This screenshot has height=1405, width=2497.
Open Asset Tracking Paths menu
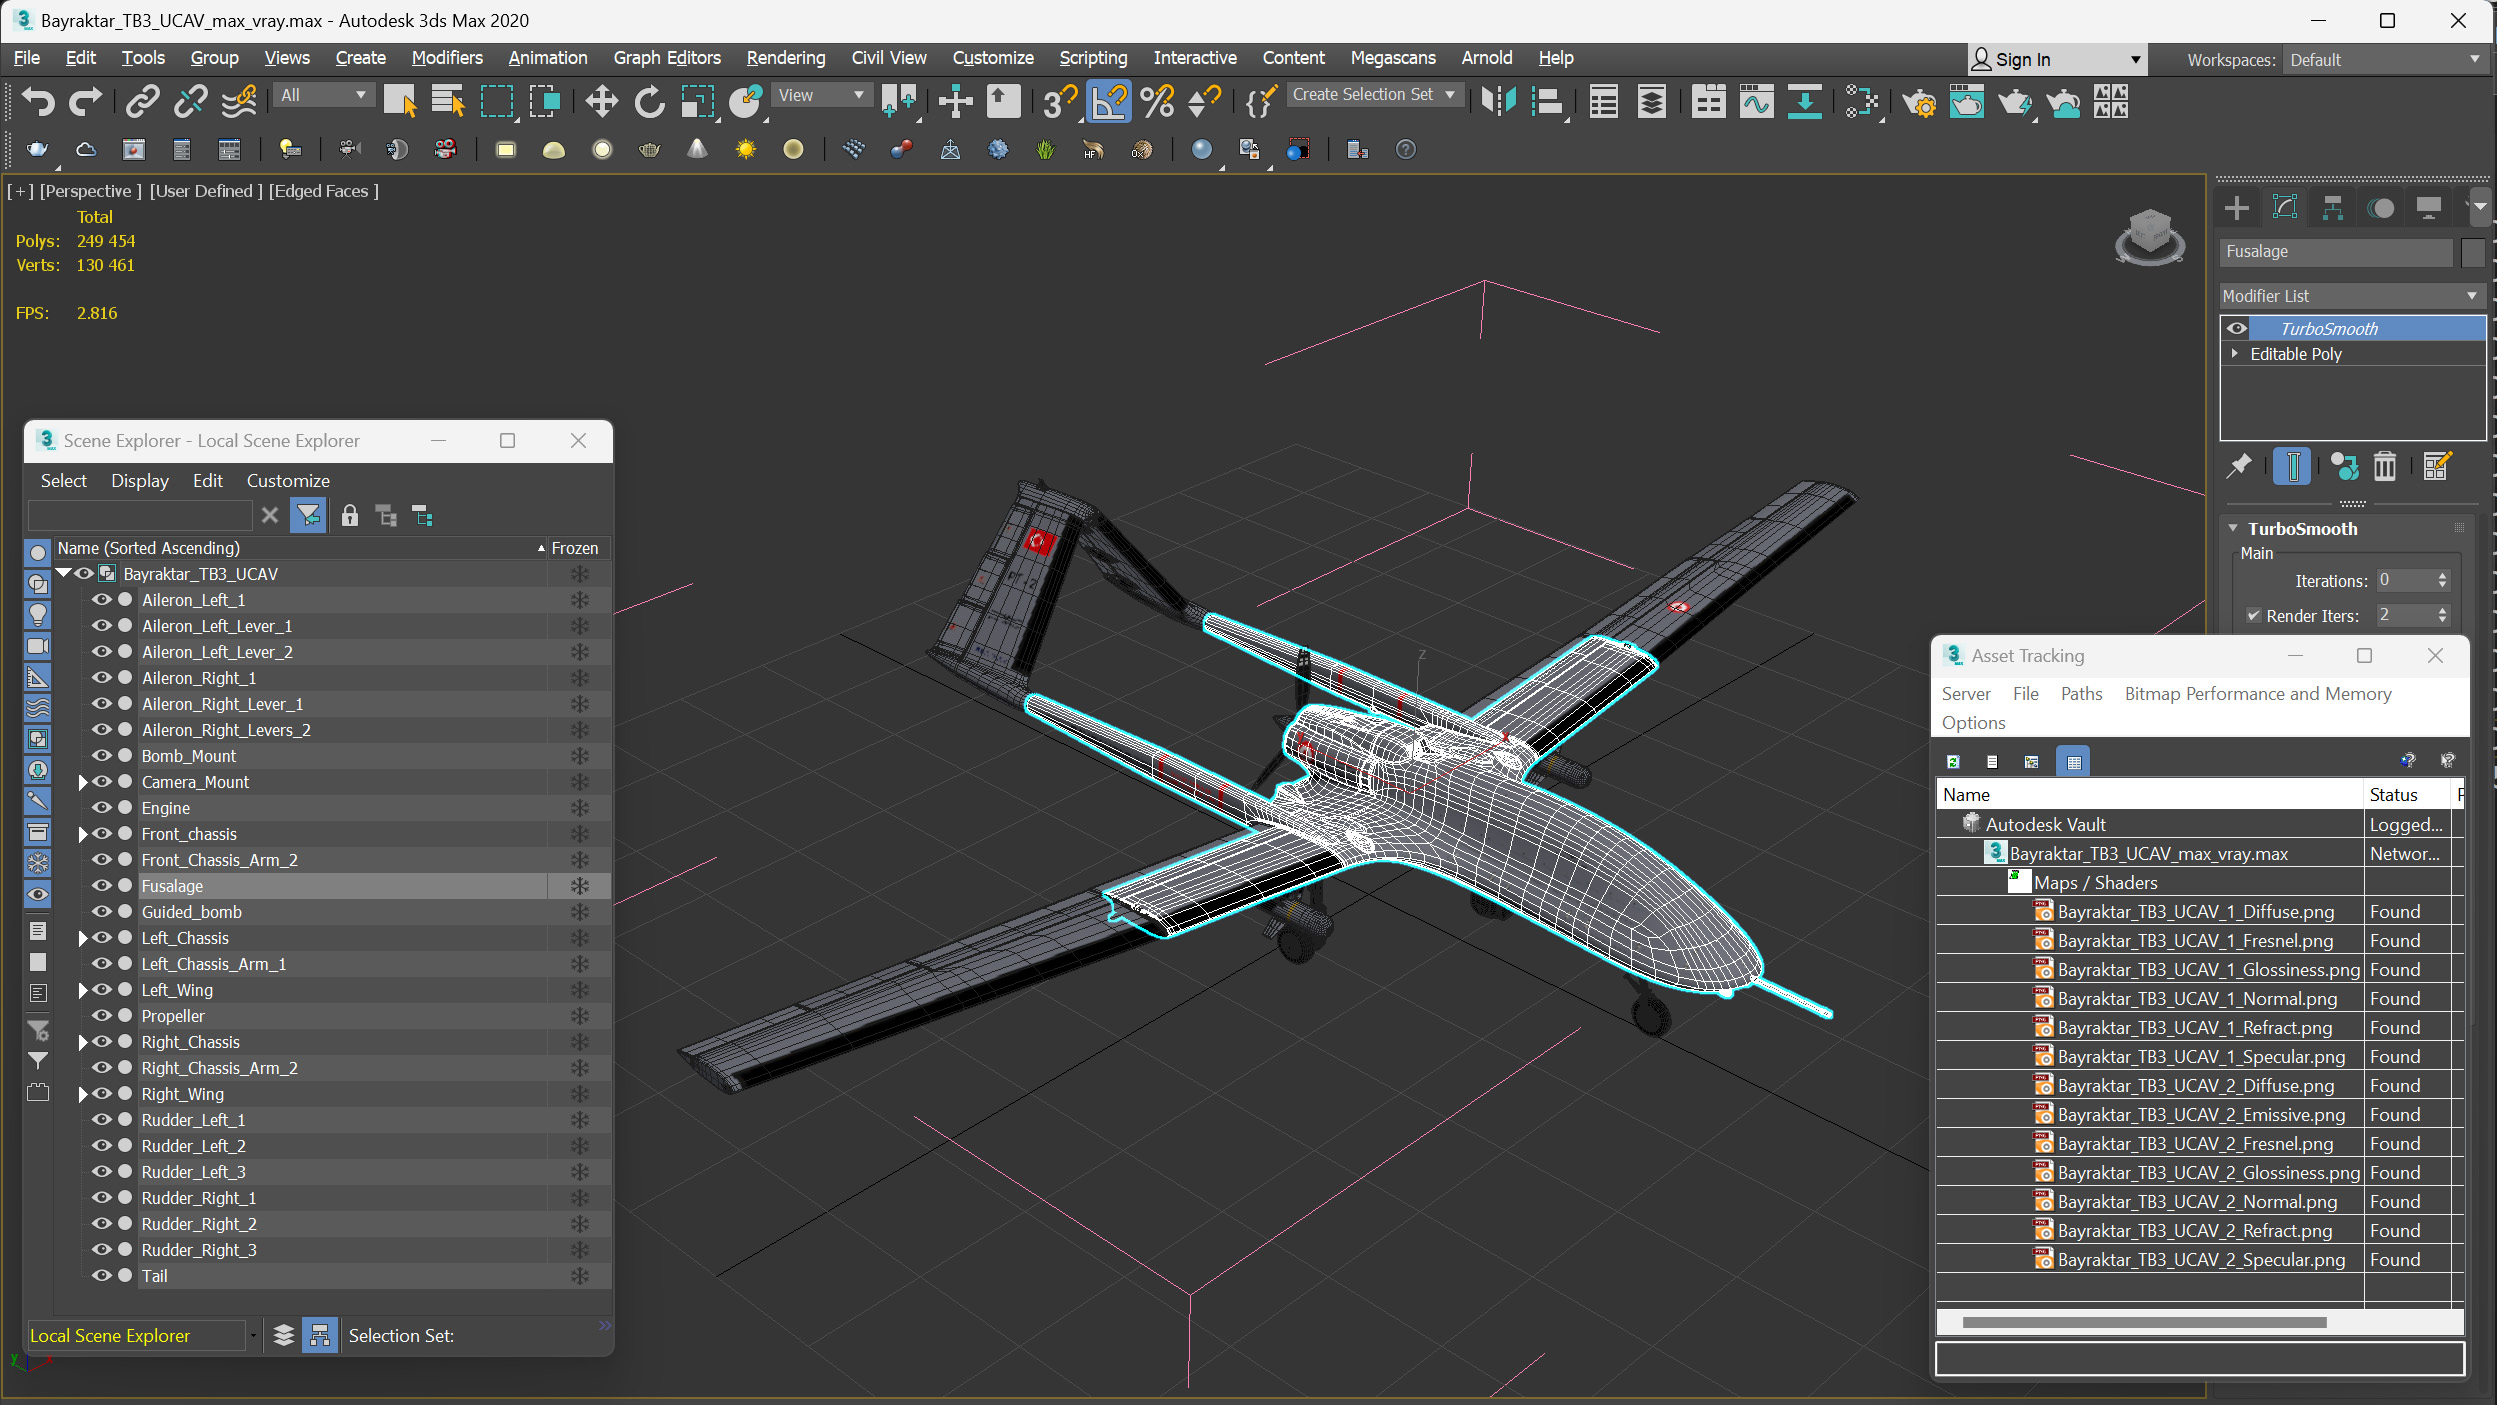(2081, 694)
